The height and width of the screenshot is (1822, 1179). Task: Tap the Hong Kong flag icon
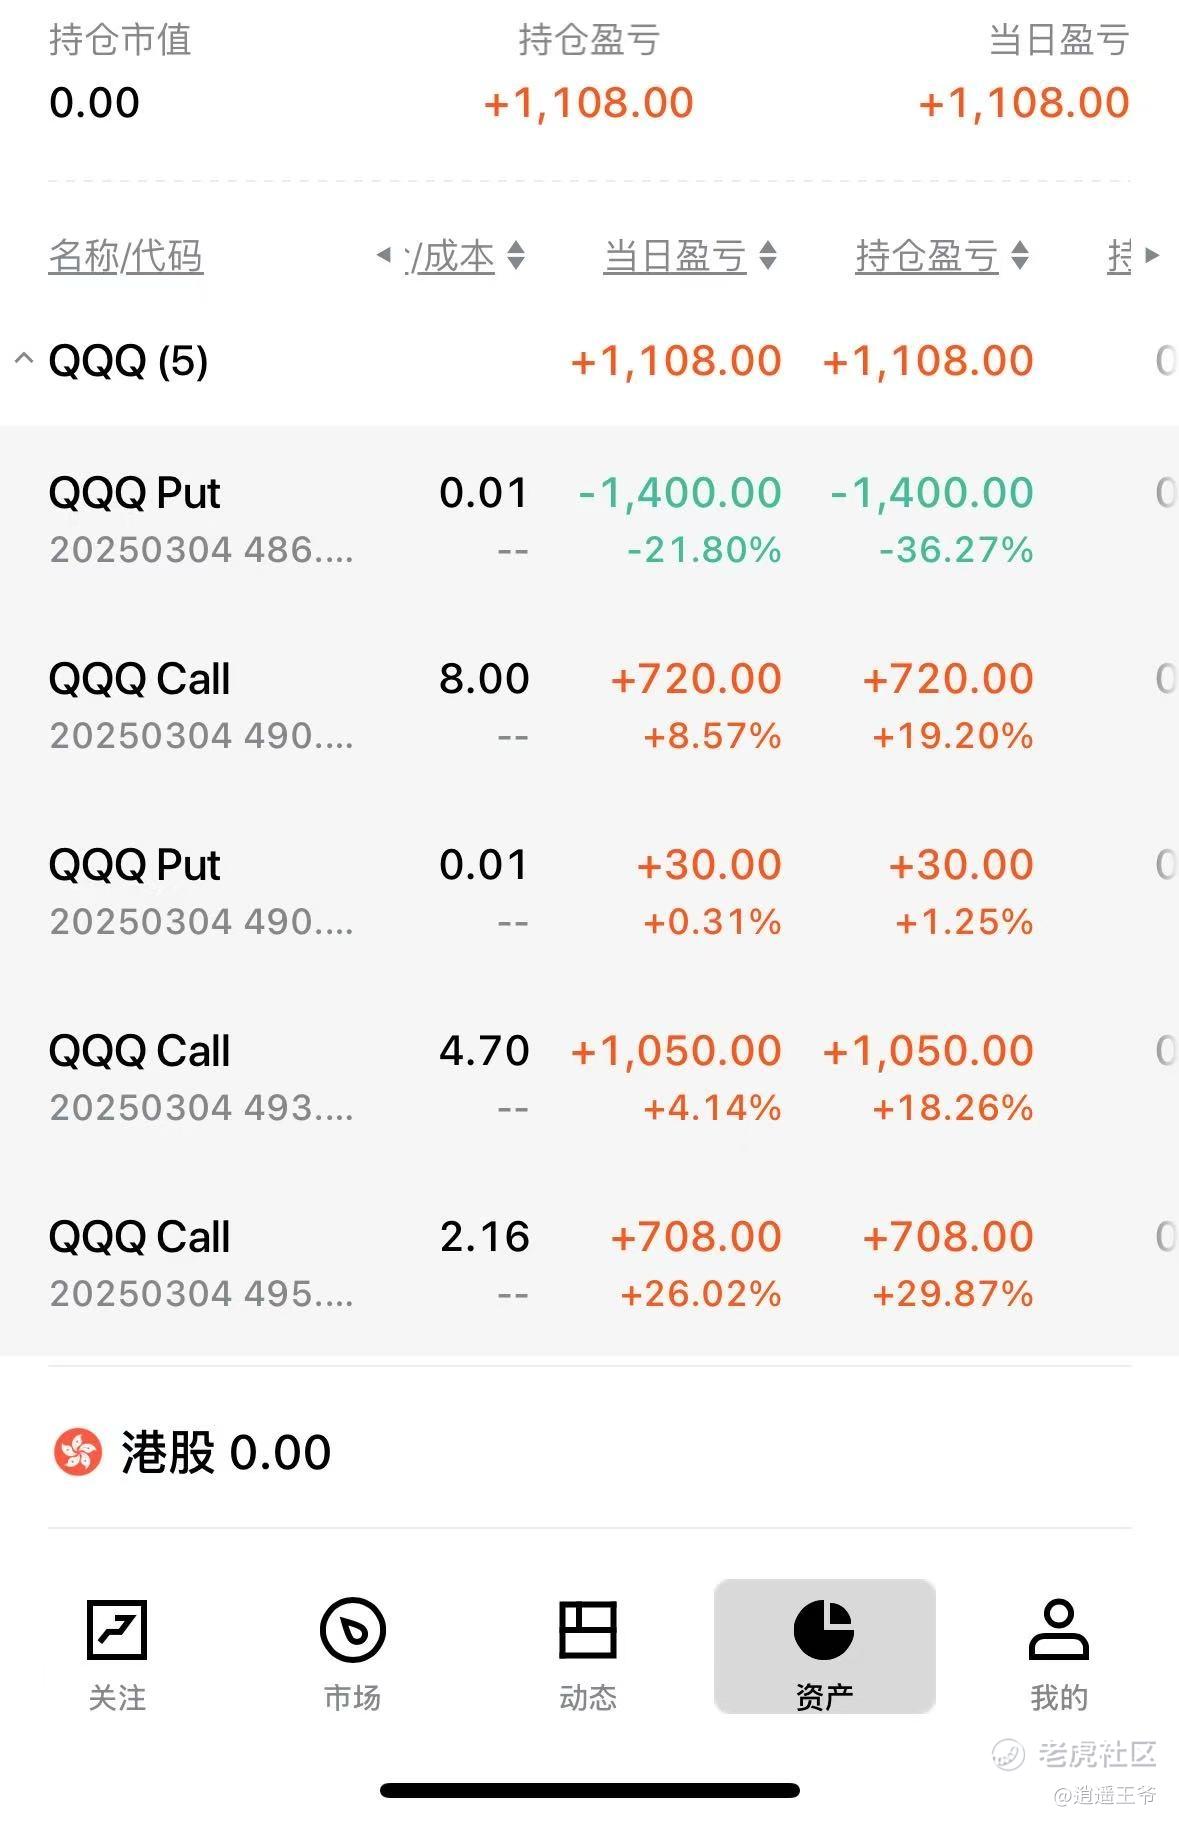coord(78,1452)
